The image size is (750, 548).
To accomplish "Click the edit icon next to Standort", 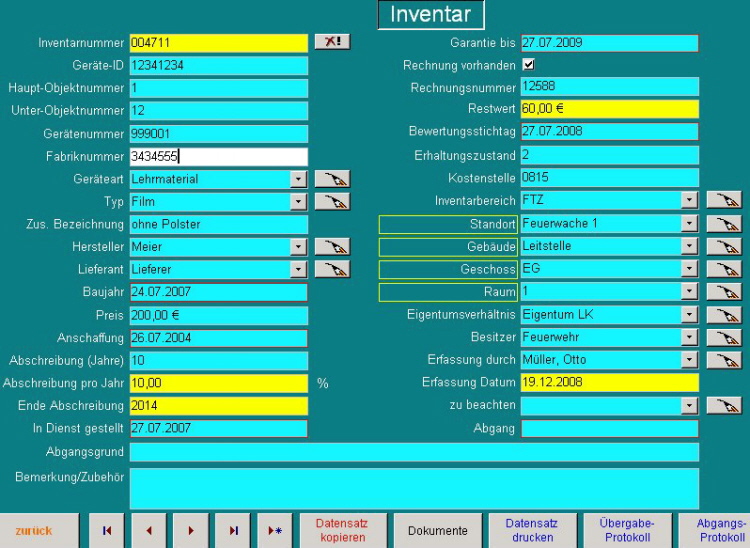I will click(x=723, y=224).
